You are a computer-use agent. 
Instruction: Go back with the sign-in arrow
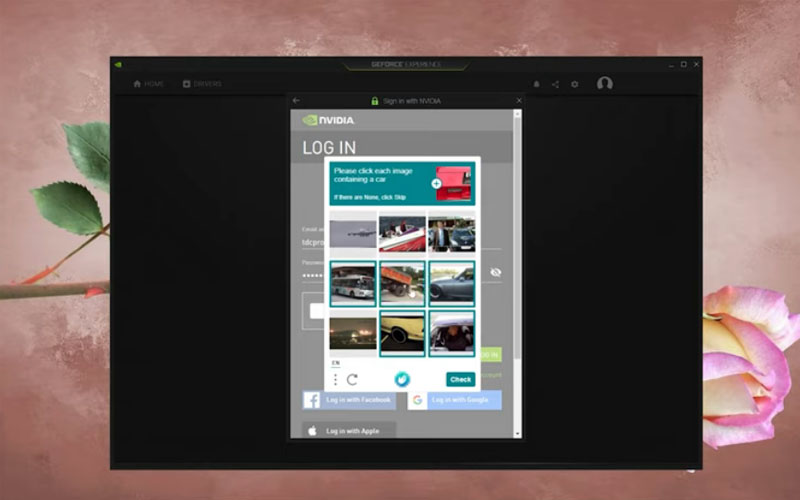(x=296, y=101)
